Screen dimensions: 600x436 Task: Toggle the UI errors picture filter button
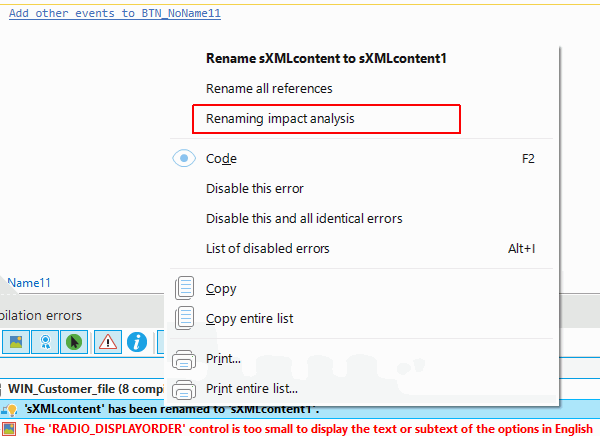click(x=16, y=342)
